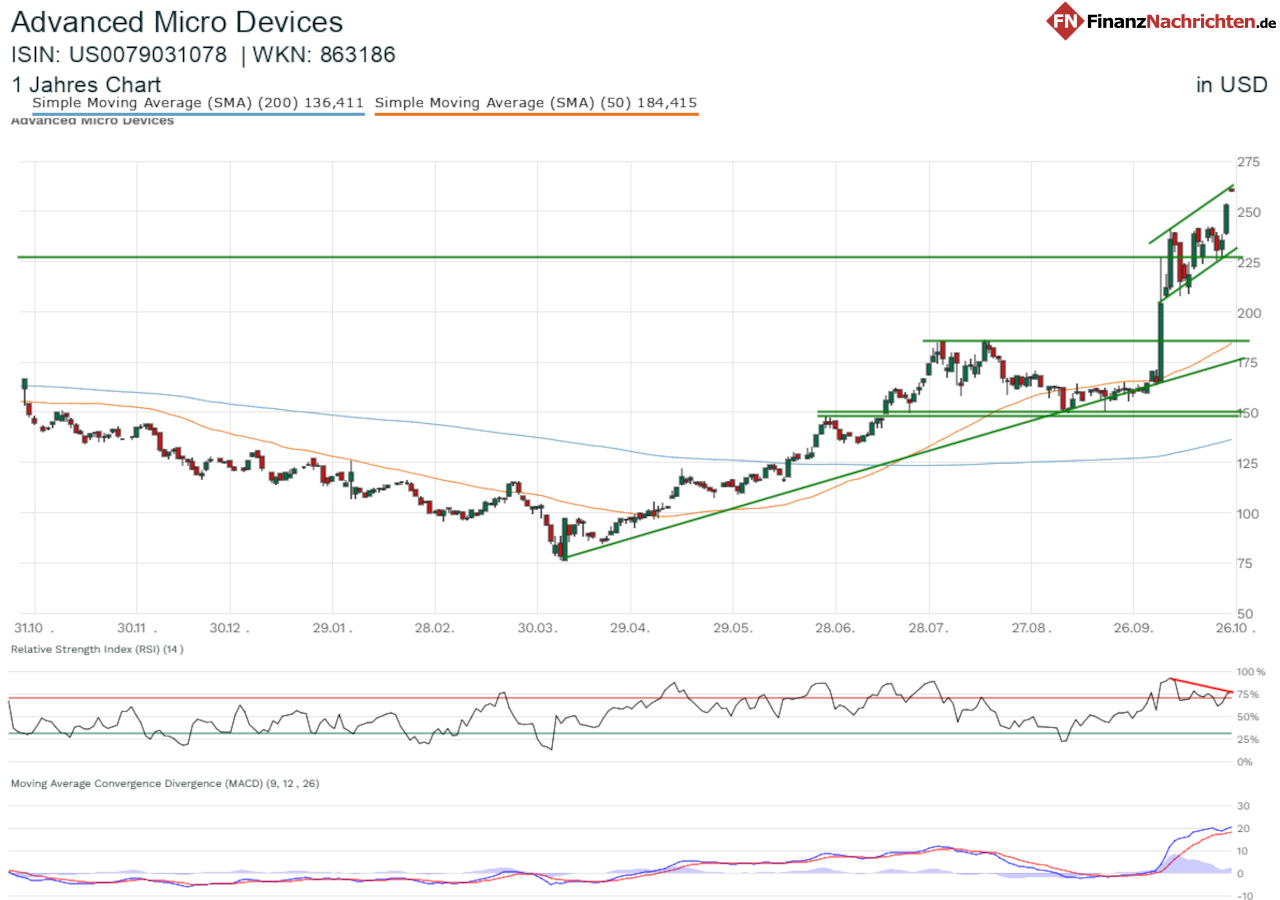Click the Relative Strength Index (RSI) (14) label
The image size is (1280, 900).
[97, 649]
